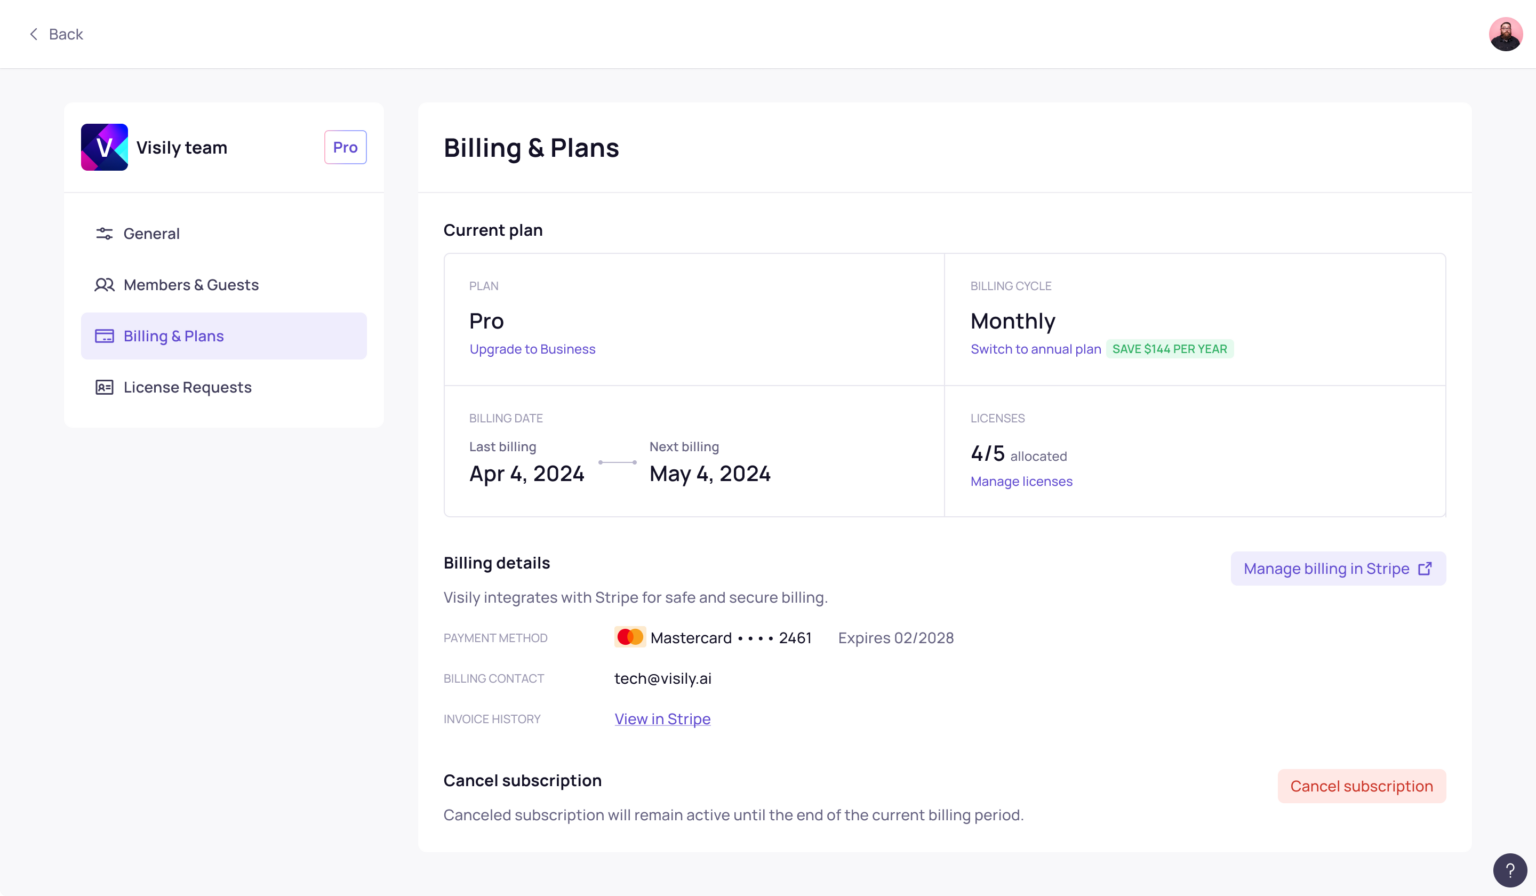Switch to the Members & Guests section

191,284
